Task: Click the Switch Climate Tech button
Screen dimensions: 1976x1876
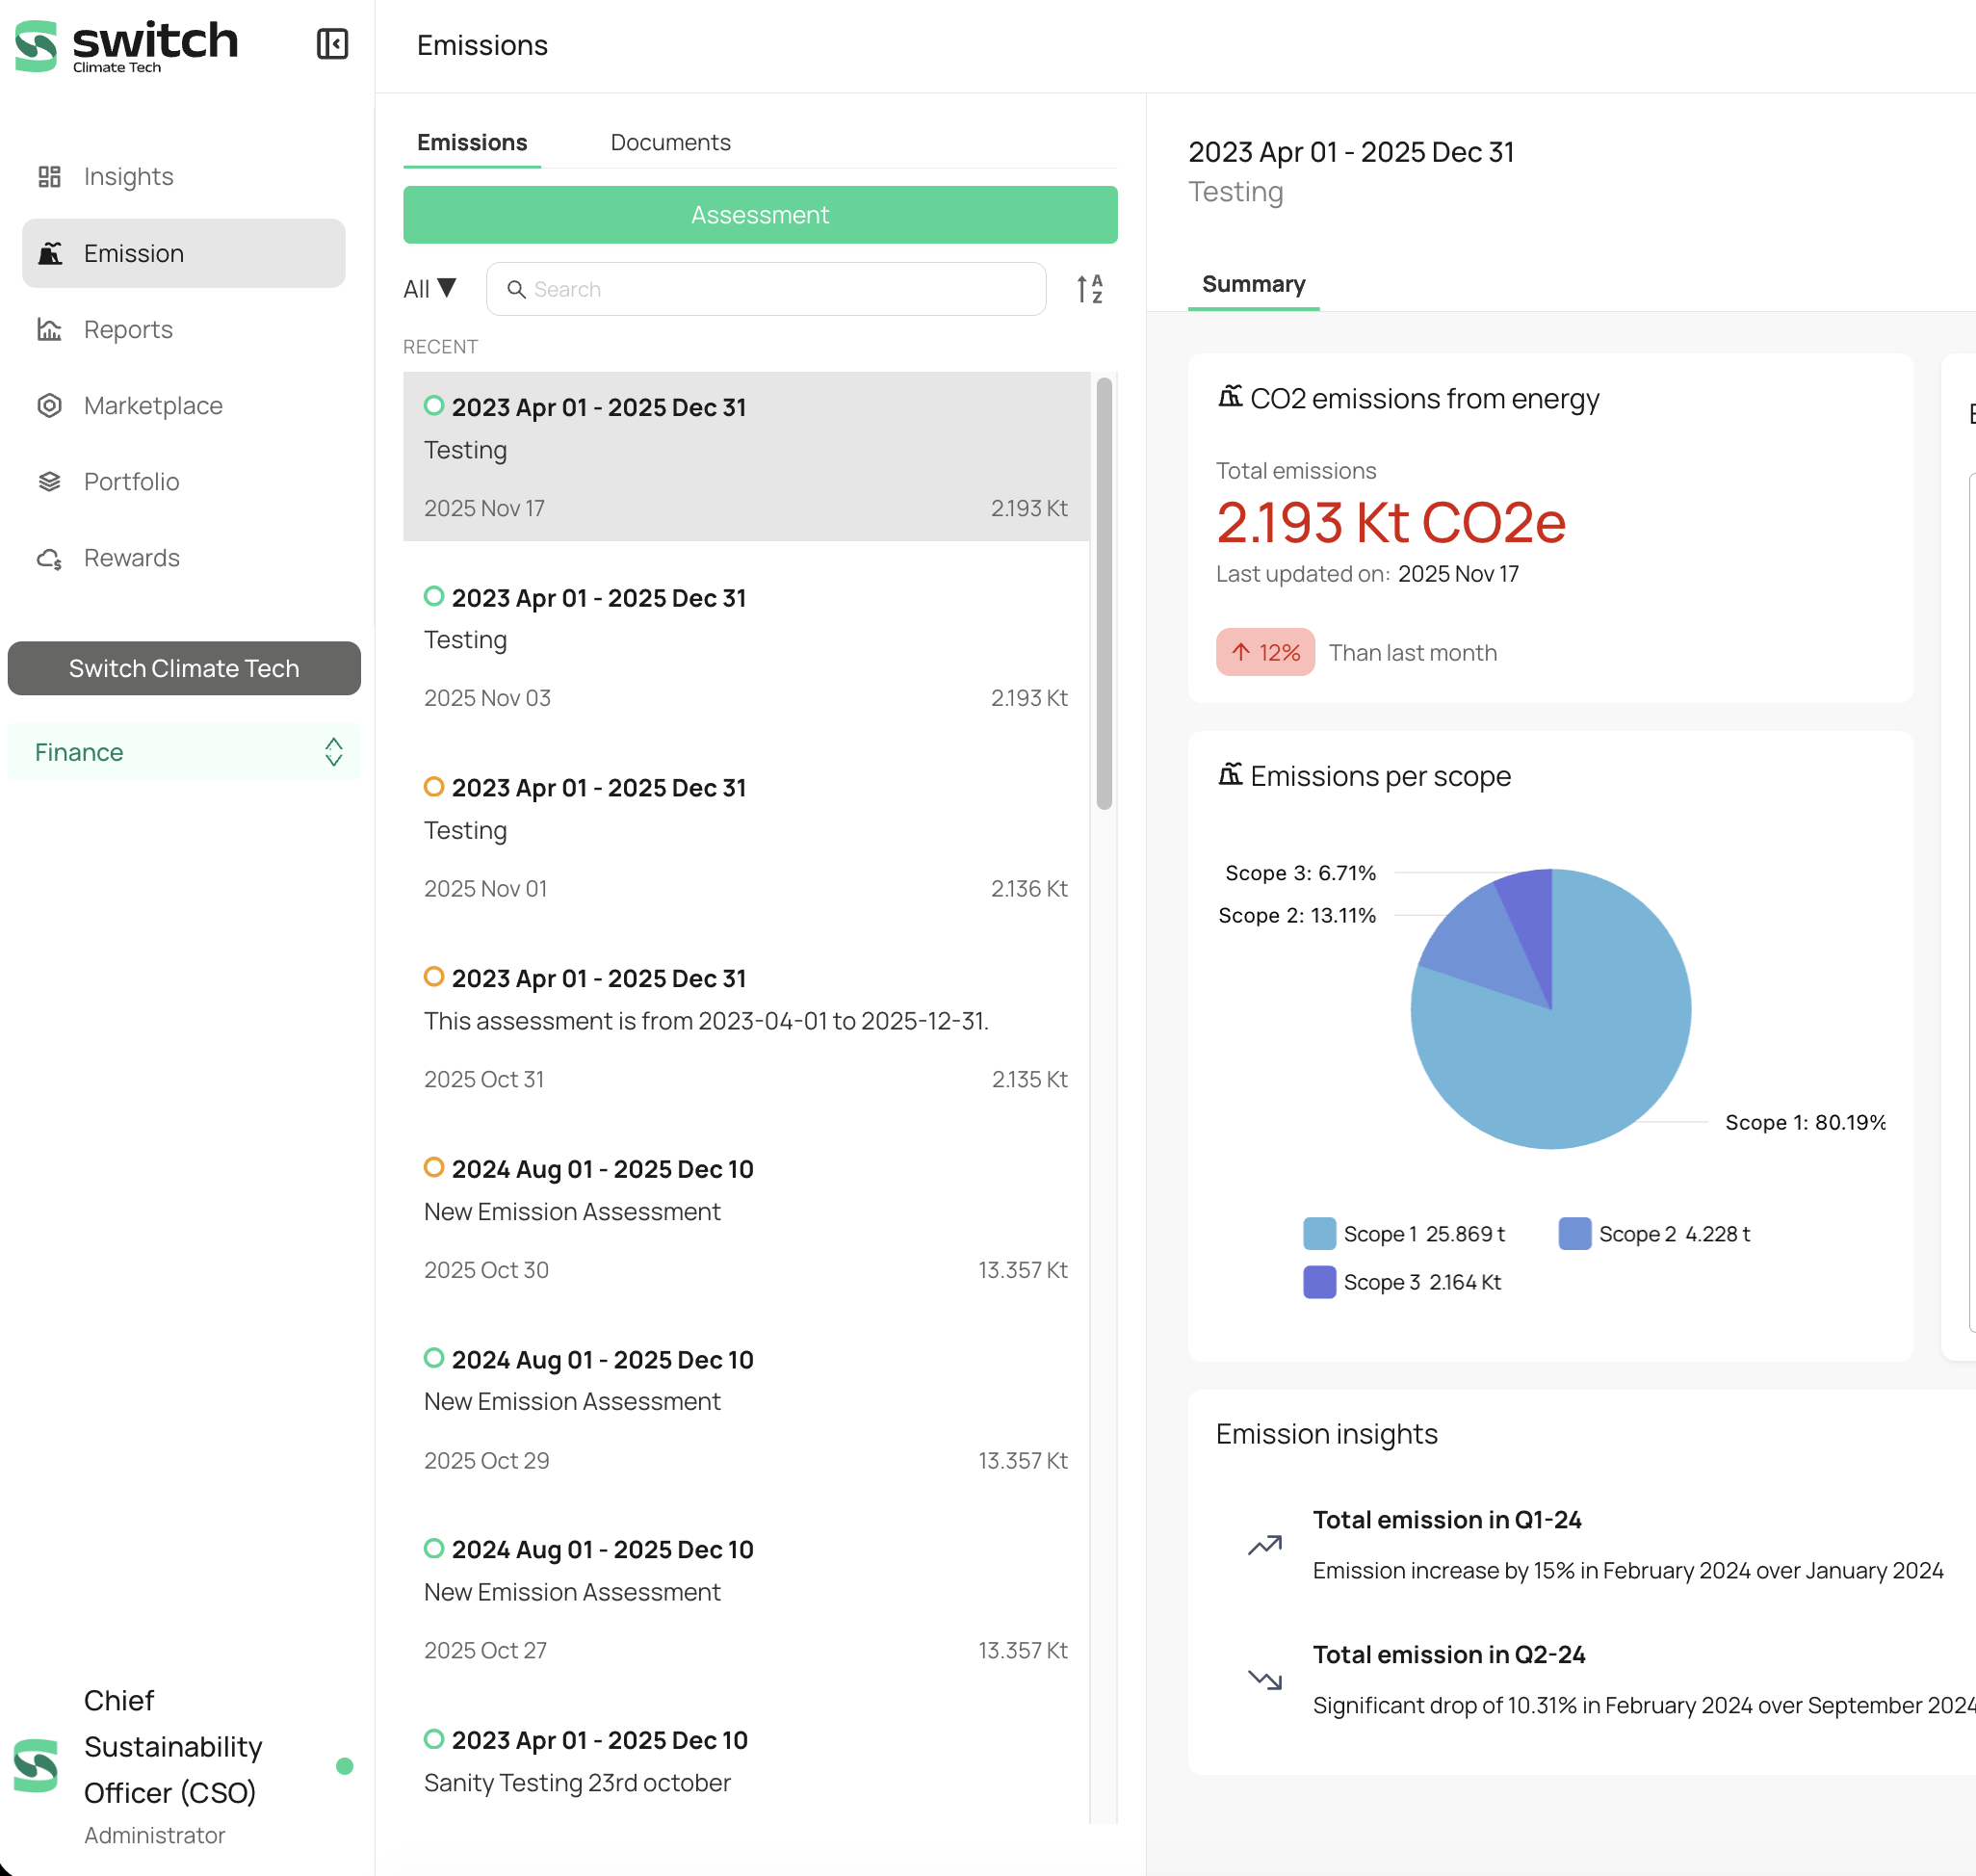Action: pos(184,668)
